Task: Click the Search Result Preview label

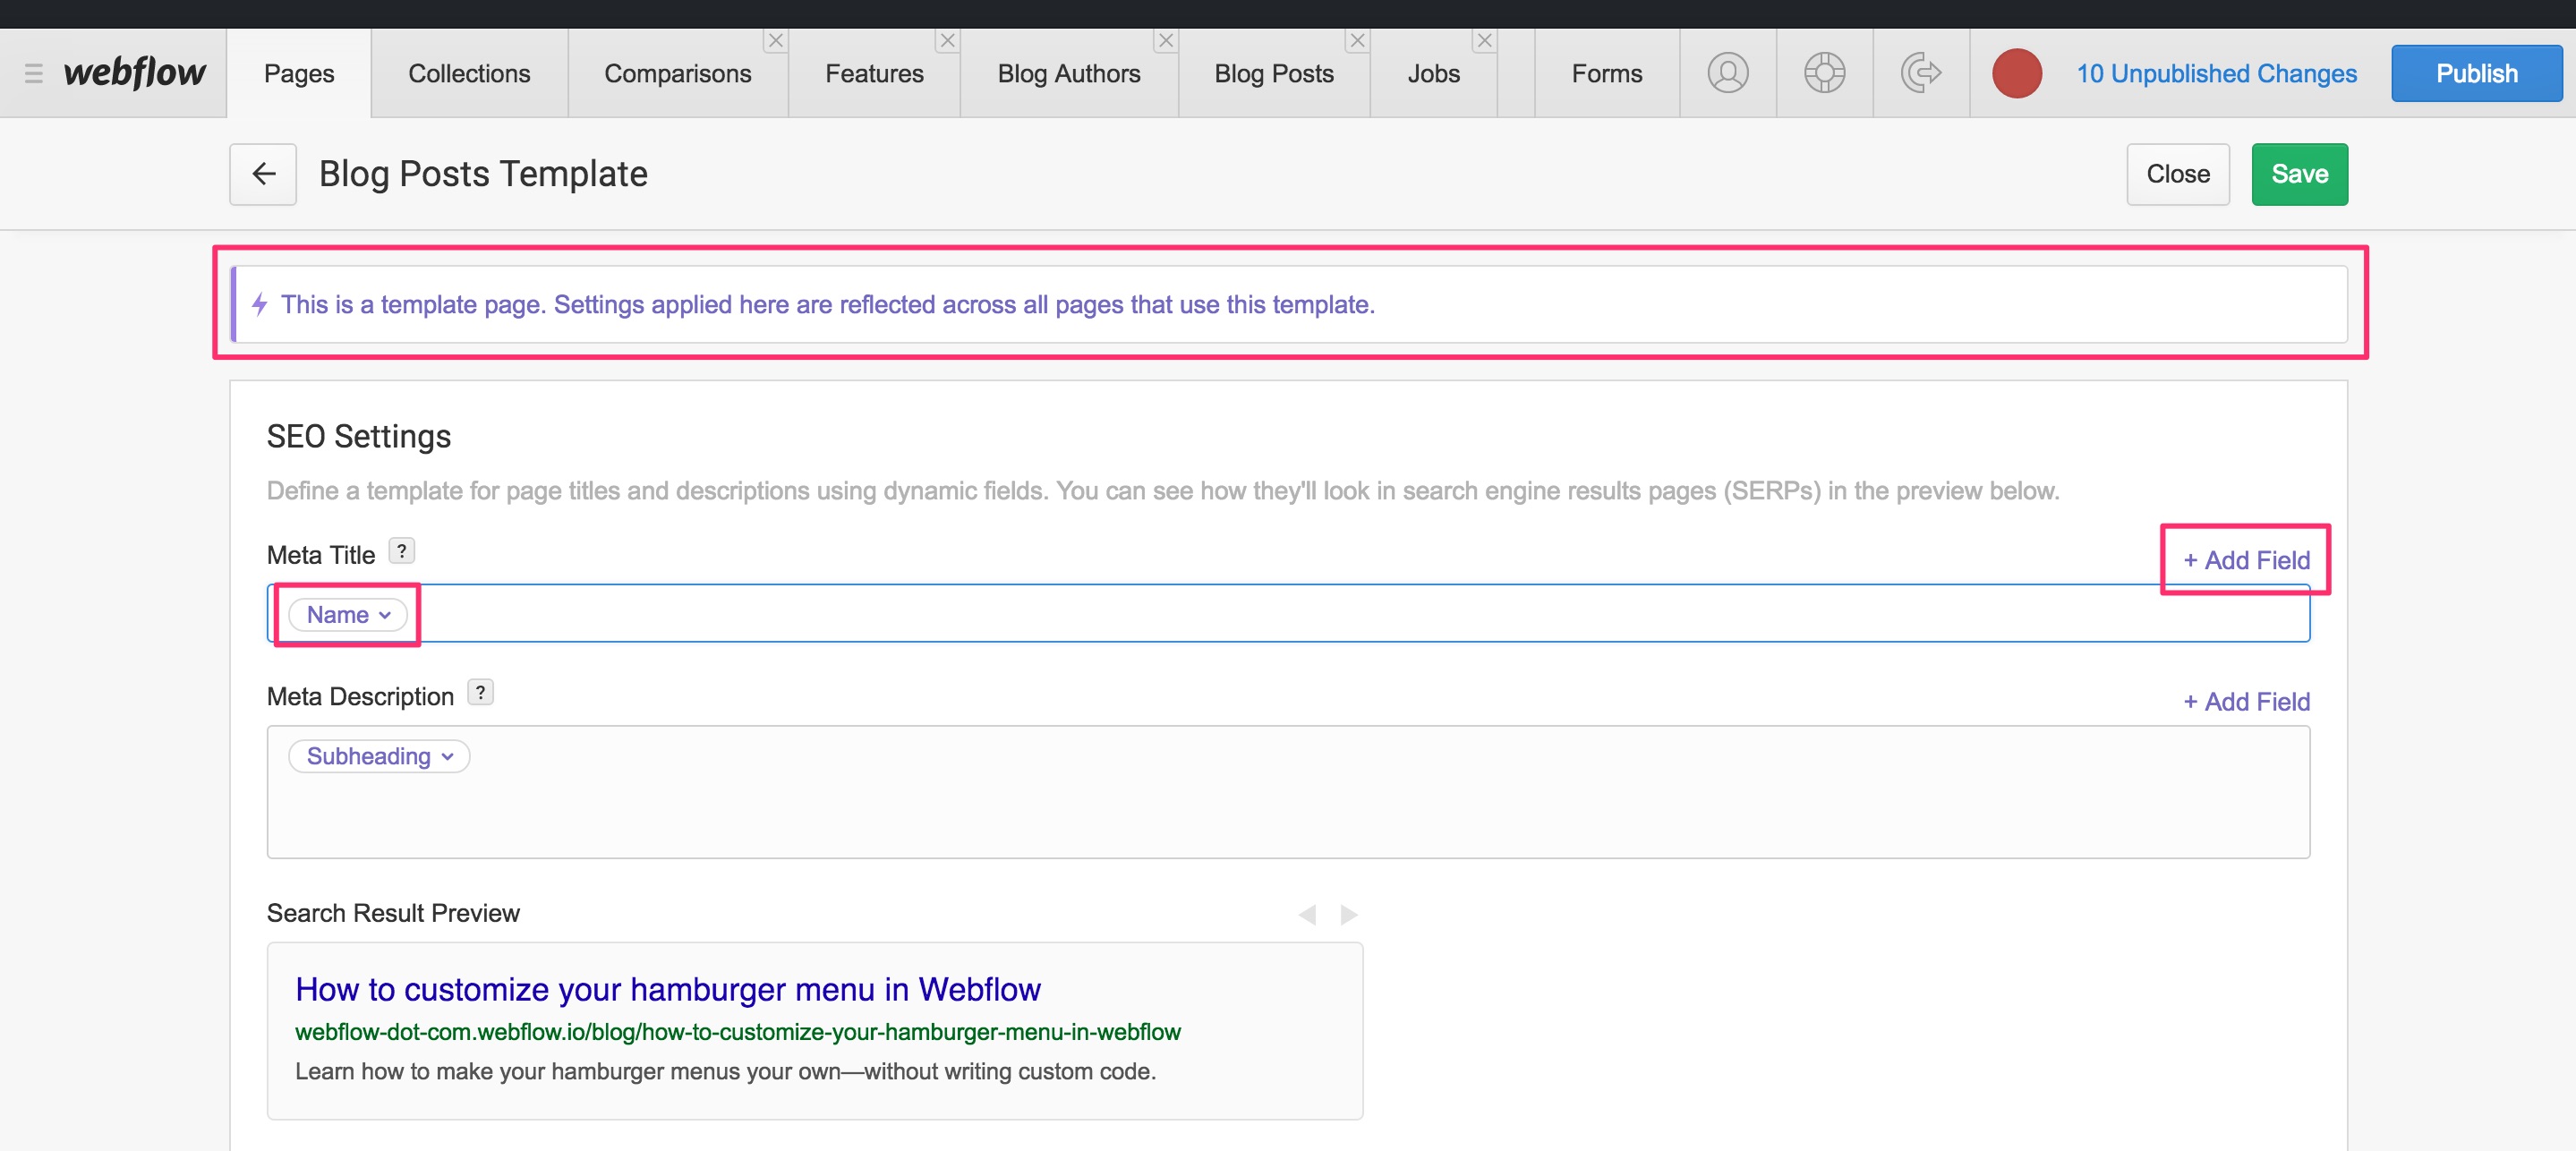Action: [393, 913]
